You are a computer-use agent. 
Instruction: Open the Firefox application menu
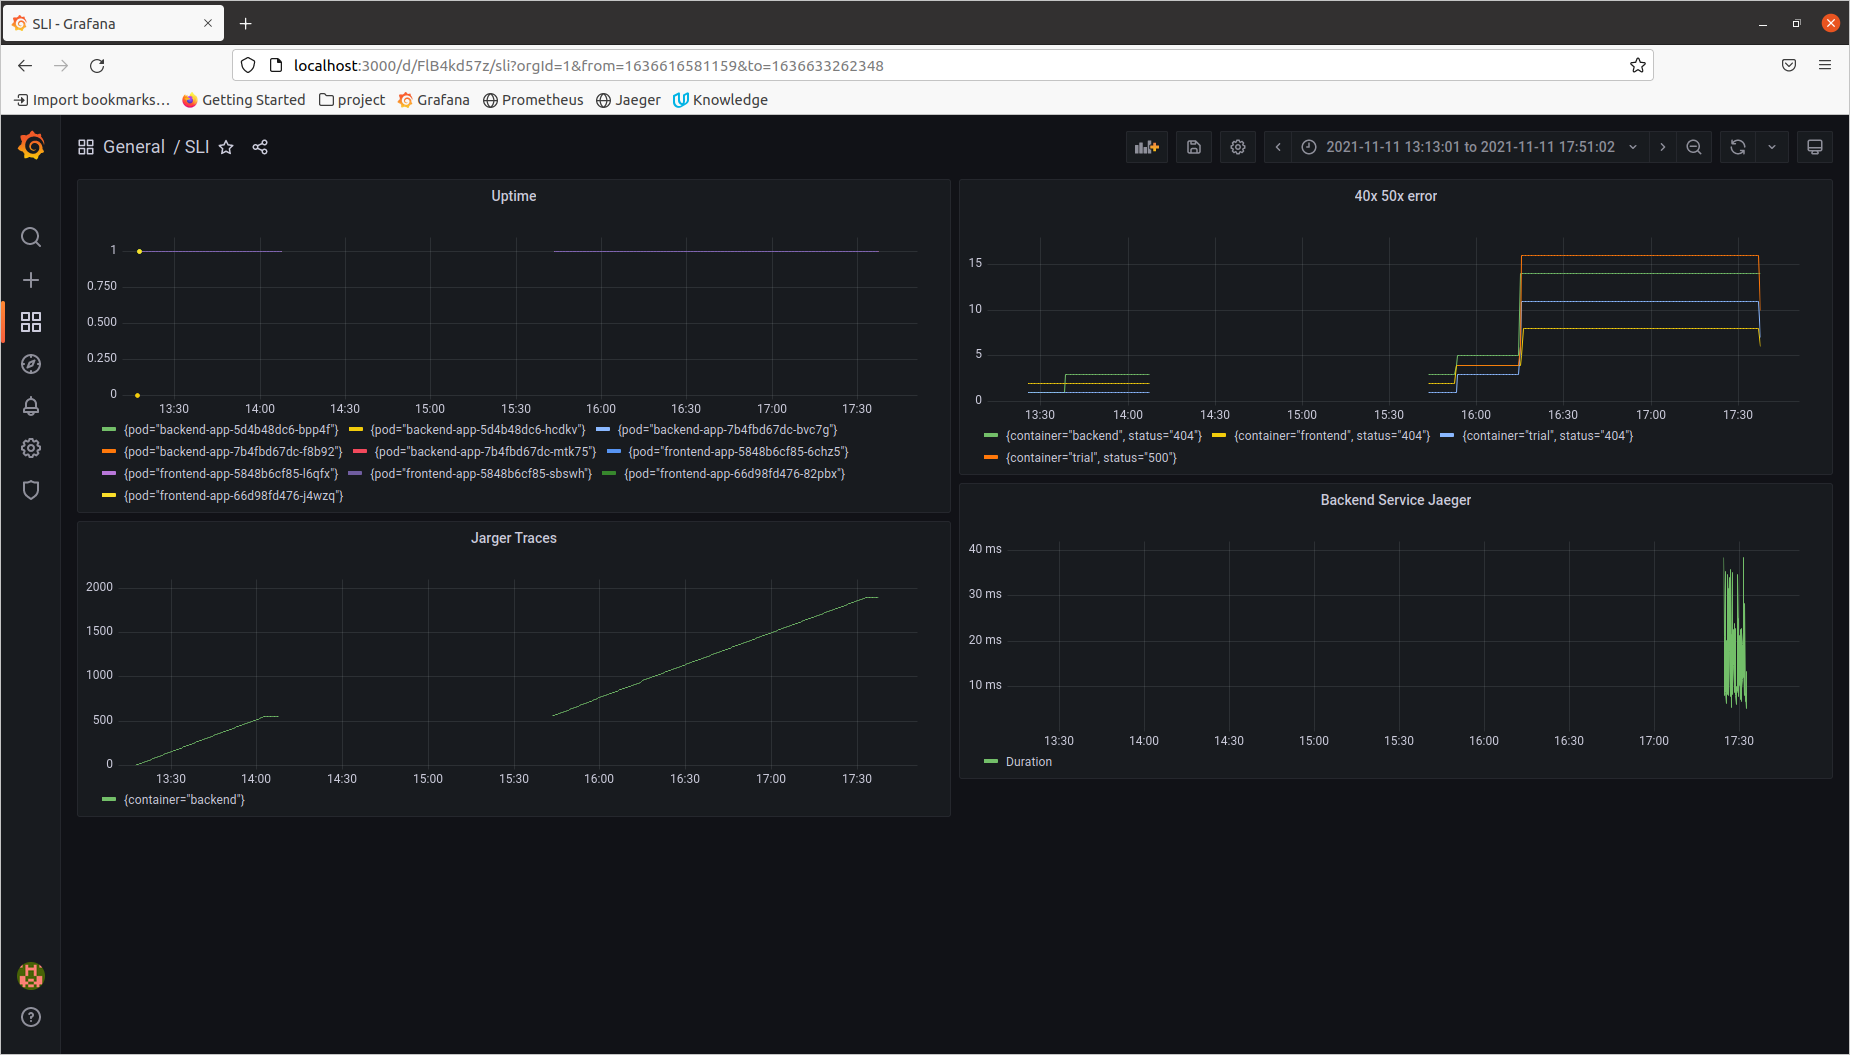(1825, 65)
